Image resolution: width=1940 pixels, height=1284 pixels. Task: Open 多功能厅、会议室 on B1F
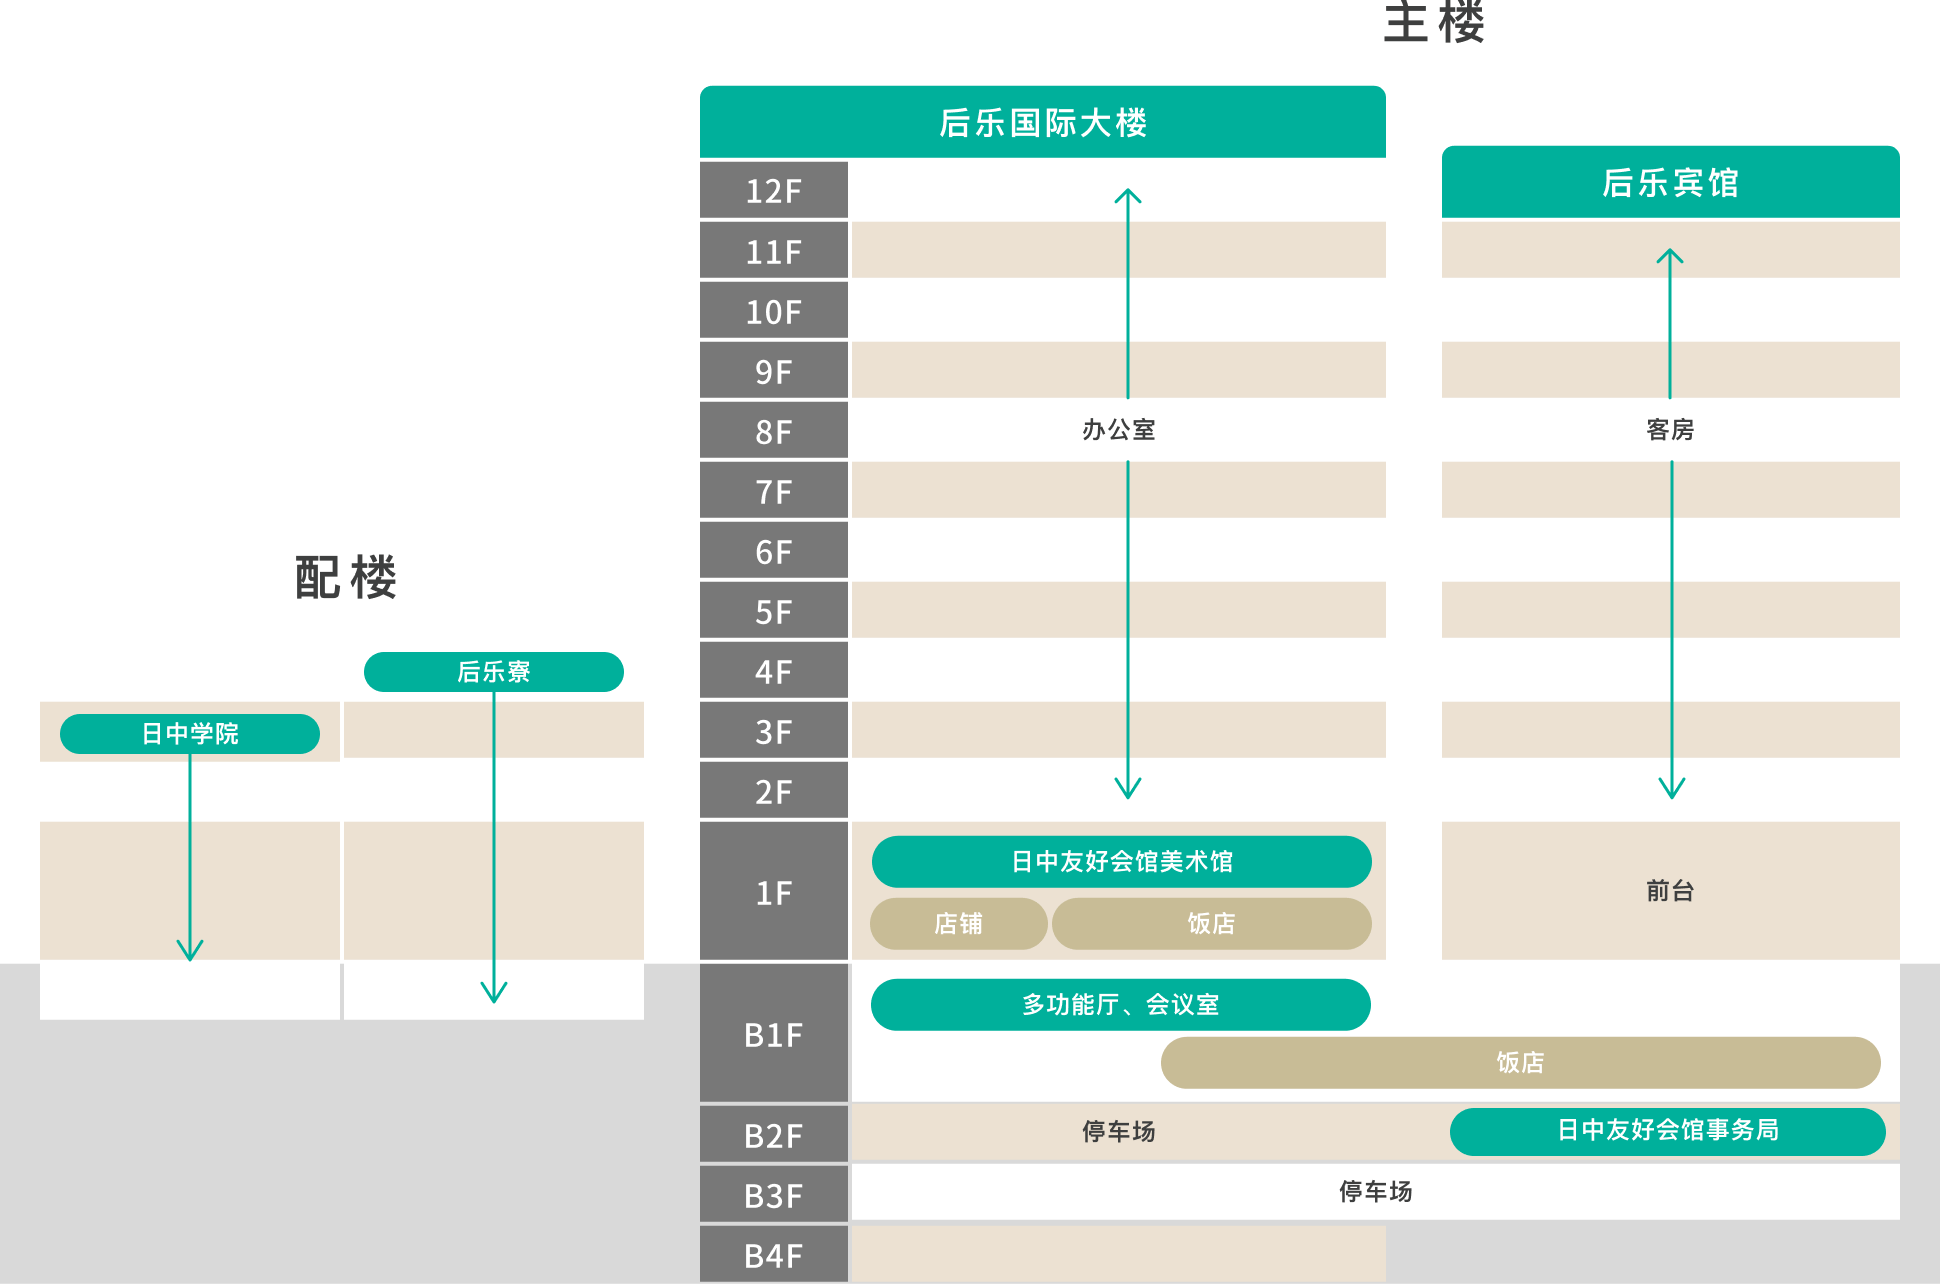pyautogui.click(x=1121, y=1005)
